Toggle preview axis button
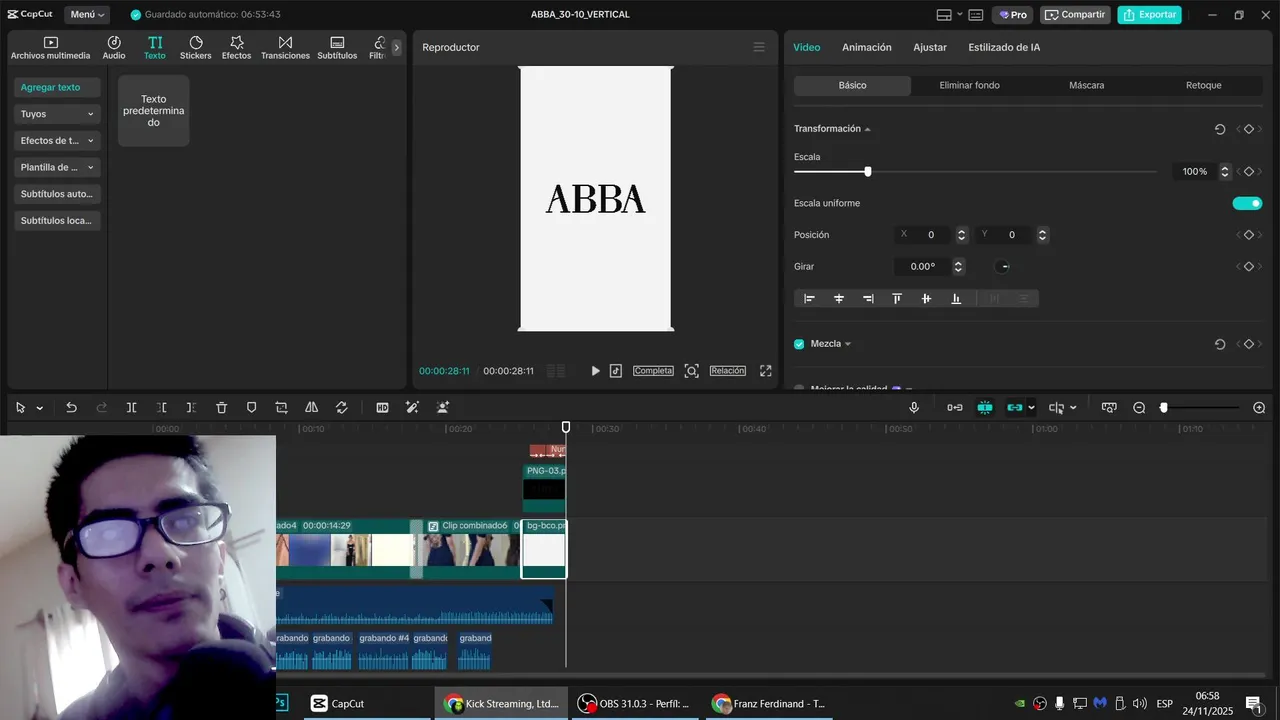1280x720 pixels. click(1056, 408)
